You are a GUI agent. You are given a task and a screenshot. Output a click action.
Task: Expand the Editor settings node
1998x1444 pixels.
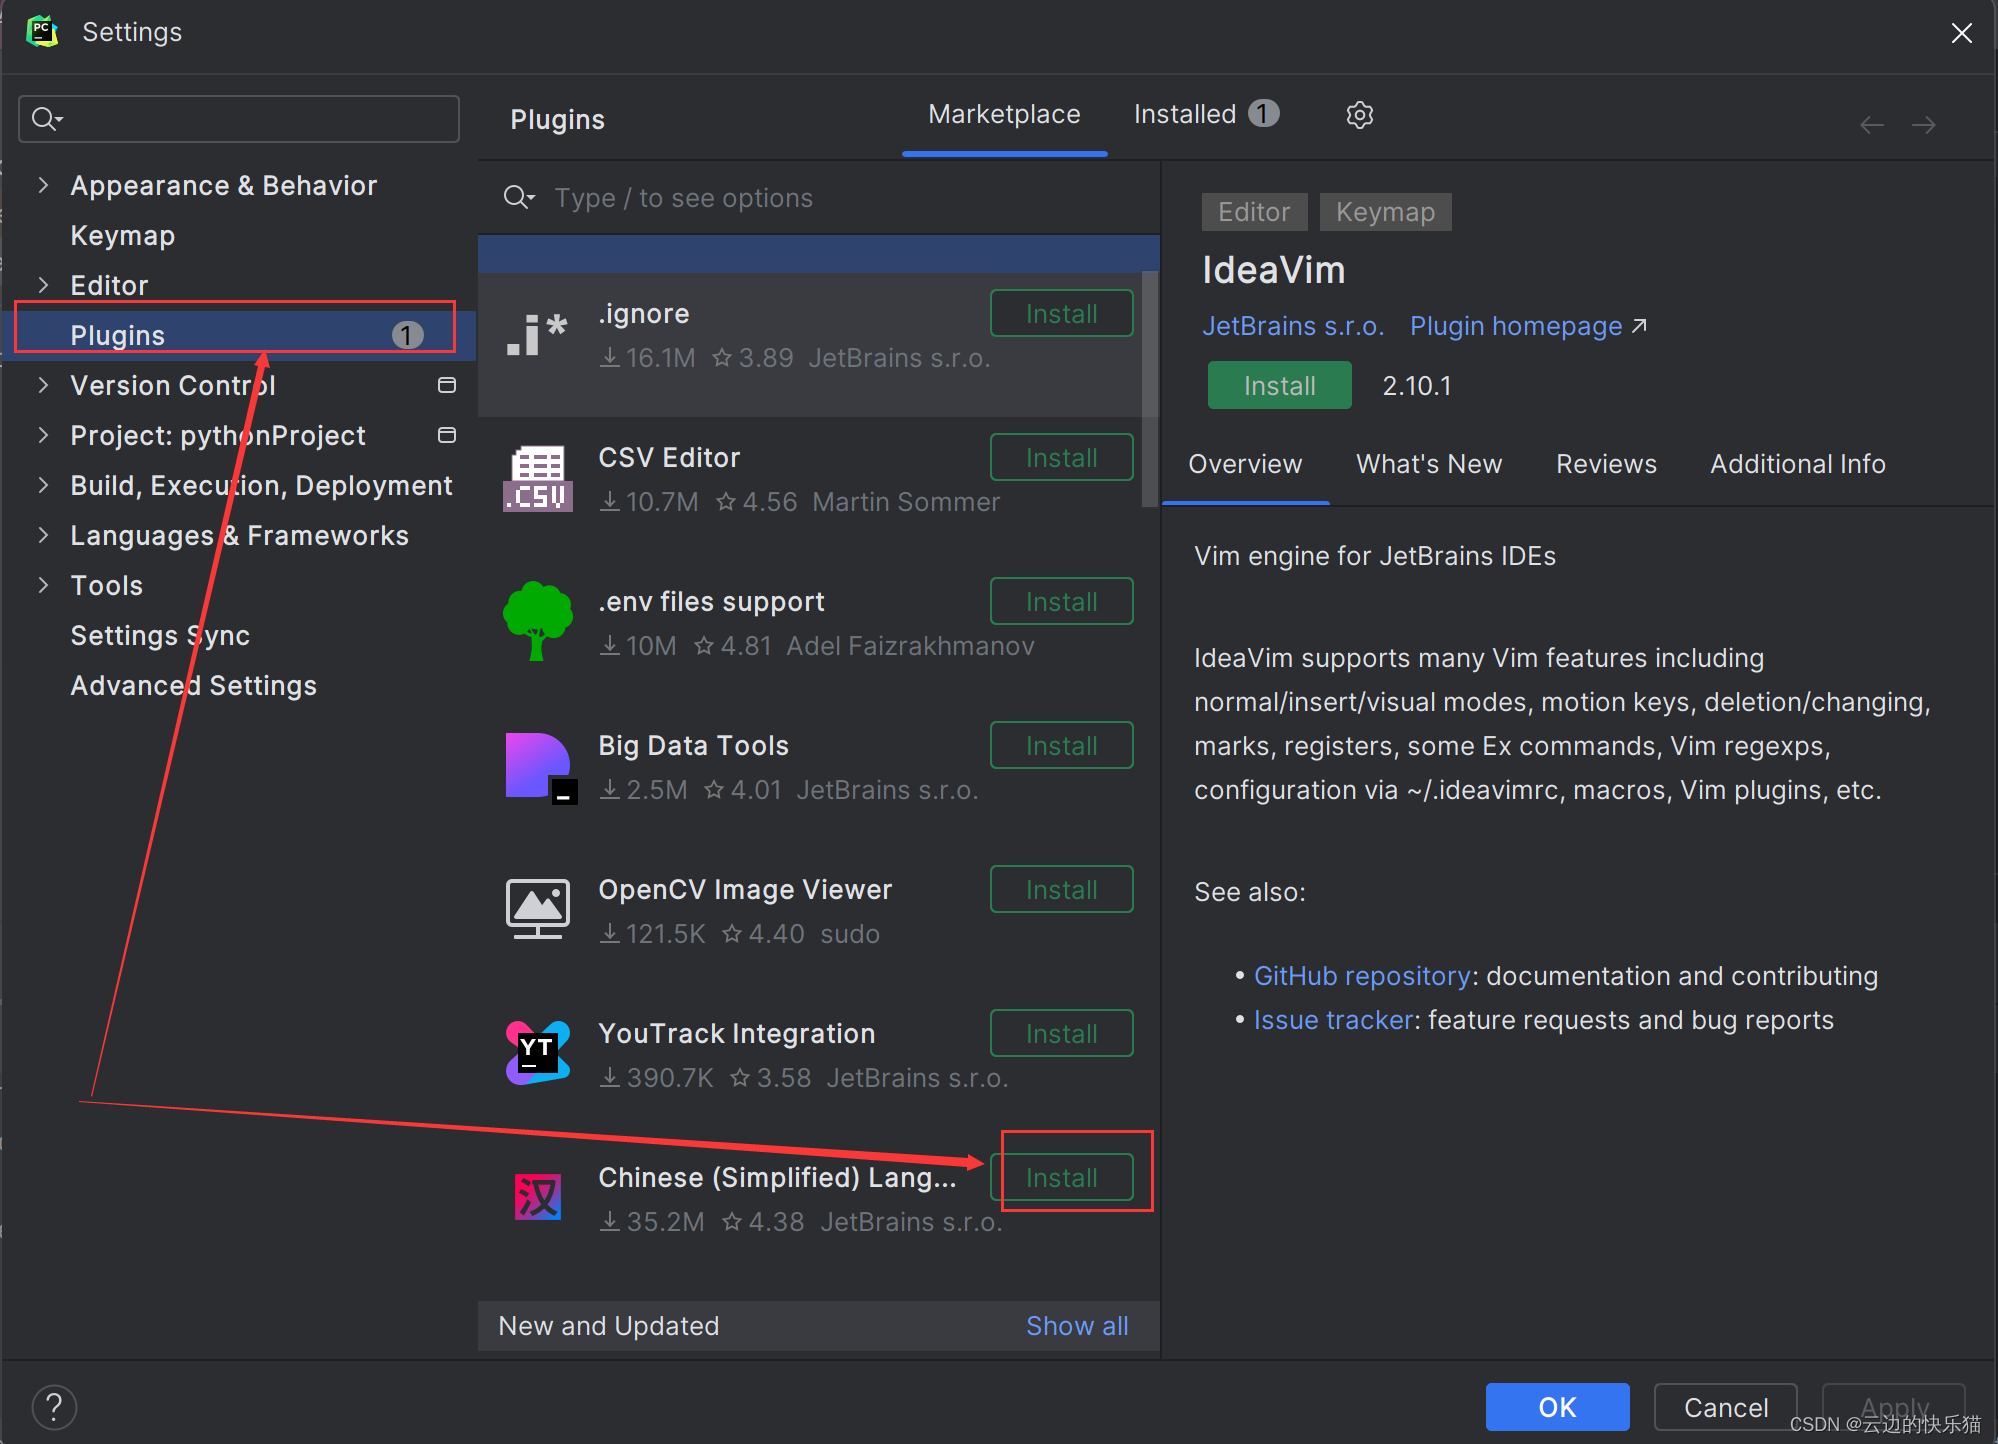click(43, 285)
